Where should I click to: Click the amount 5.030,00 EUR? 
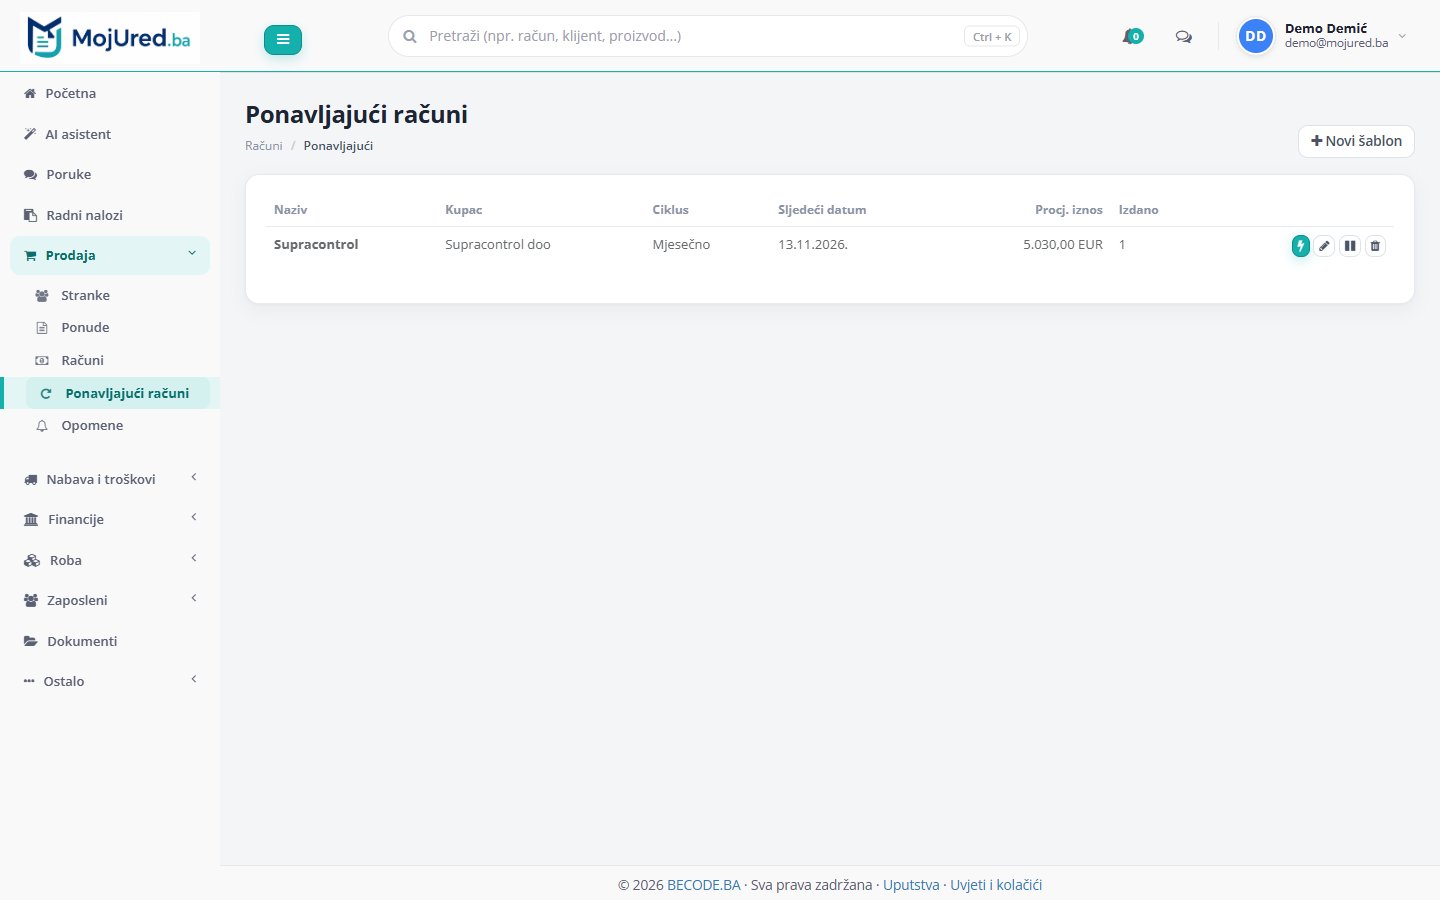[1063, 244]
